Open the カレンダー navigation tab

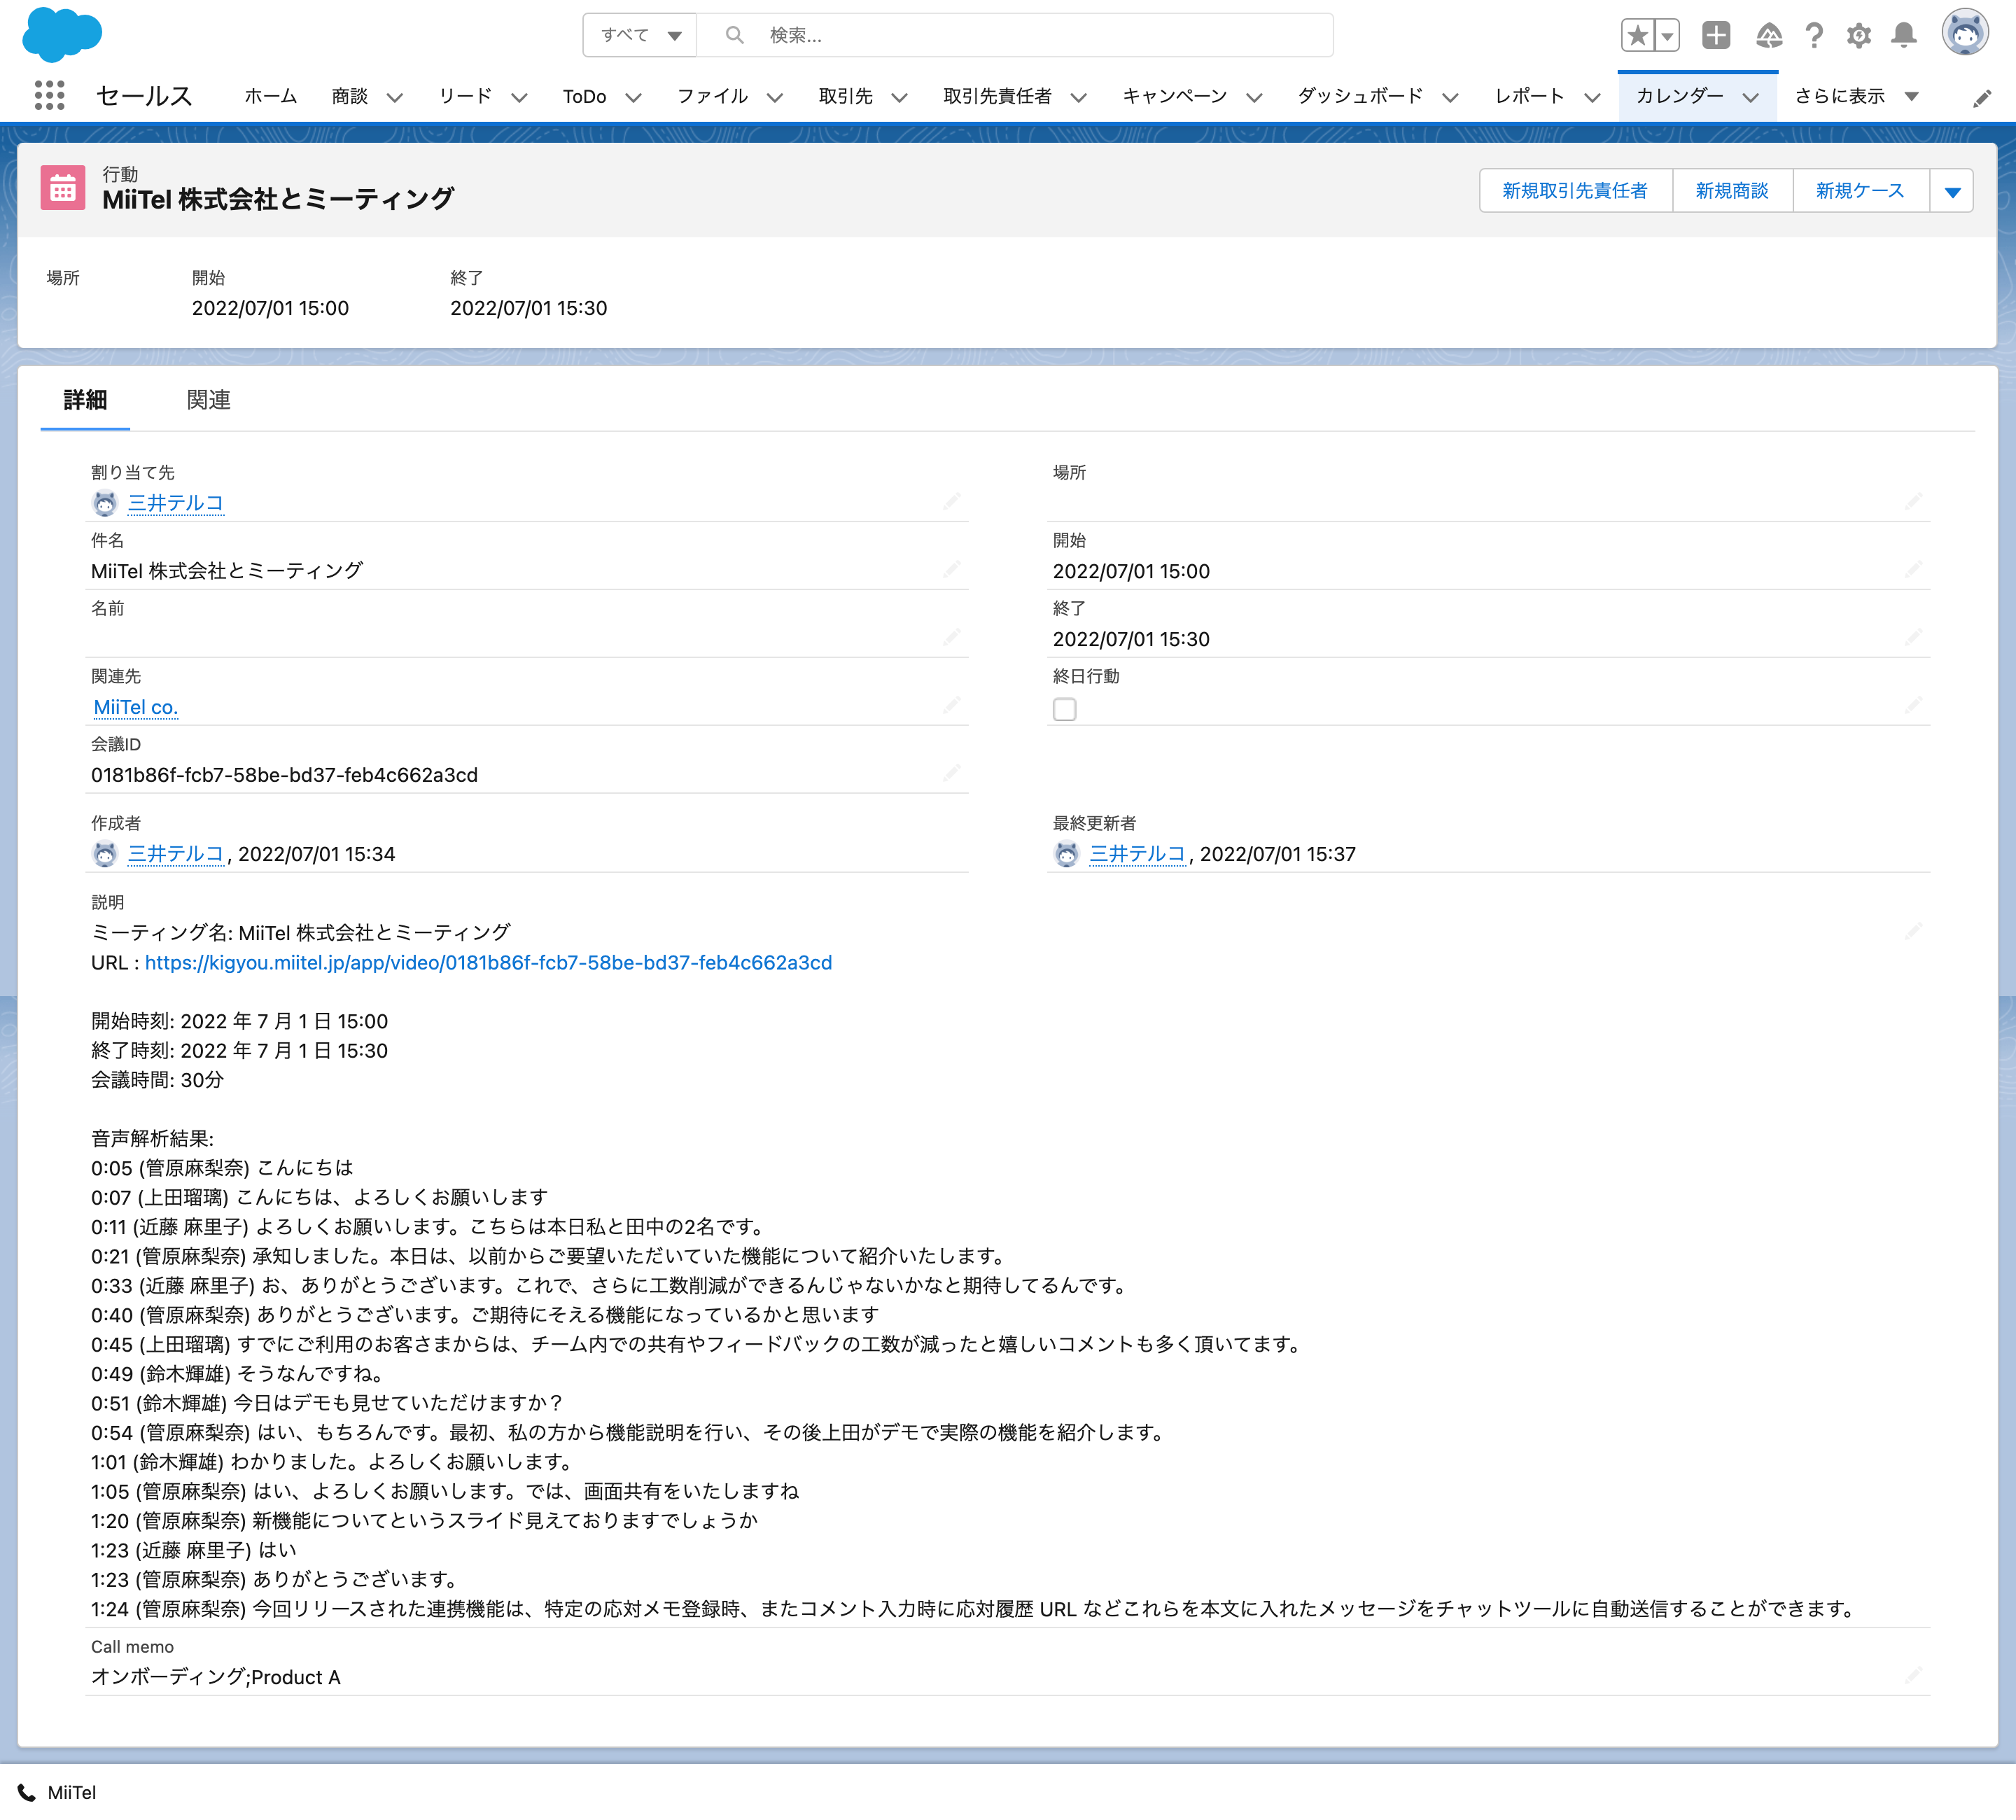click(1680, 96)
